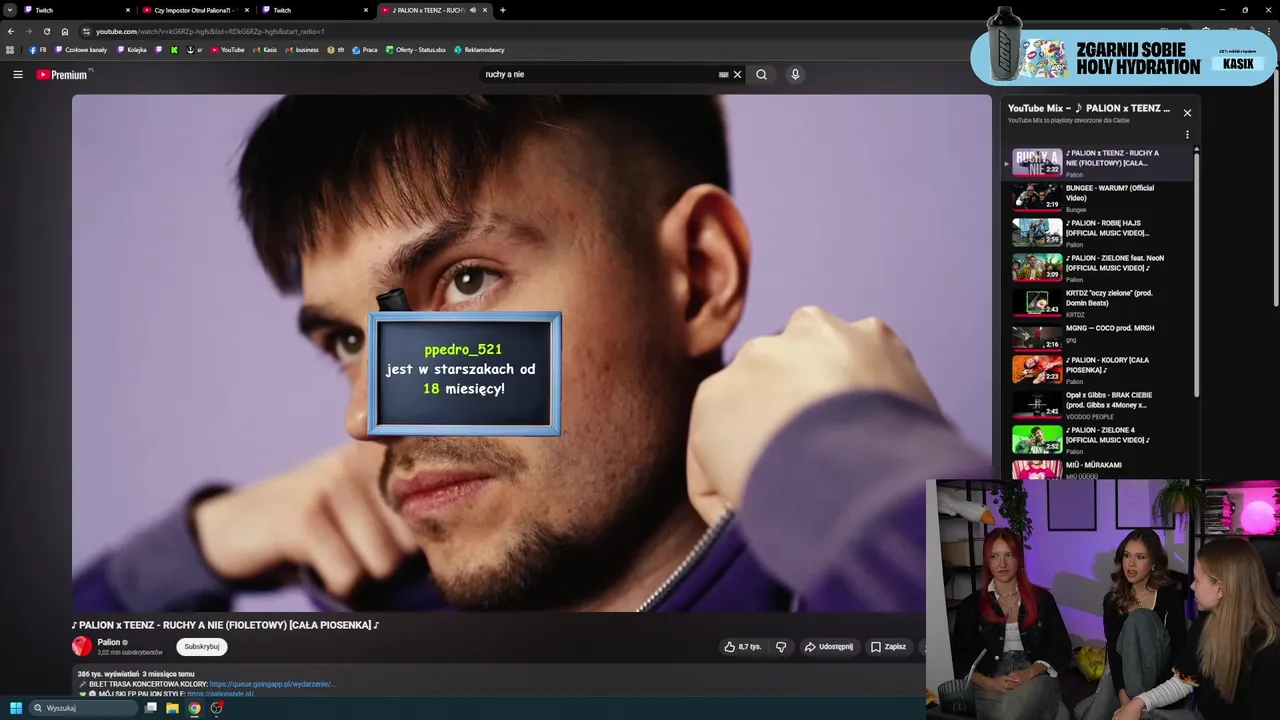1280x720 pixels.
Task: Close the 'Czy Impostor' tab
Action: [x=247, y=10]
